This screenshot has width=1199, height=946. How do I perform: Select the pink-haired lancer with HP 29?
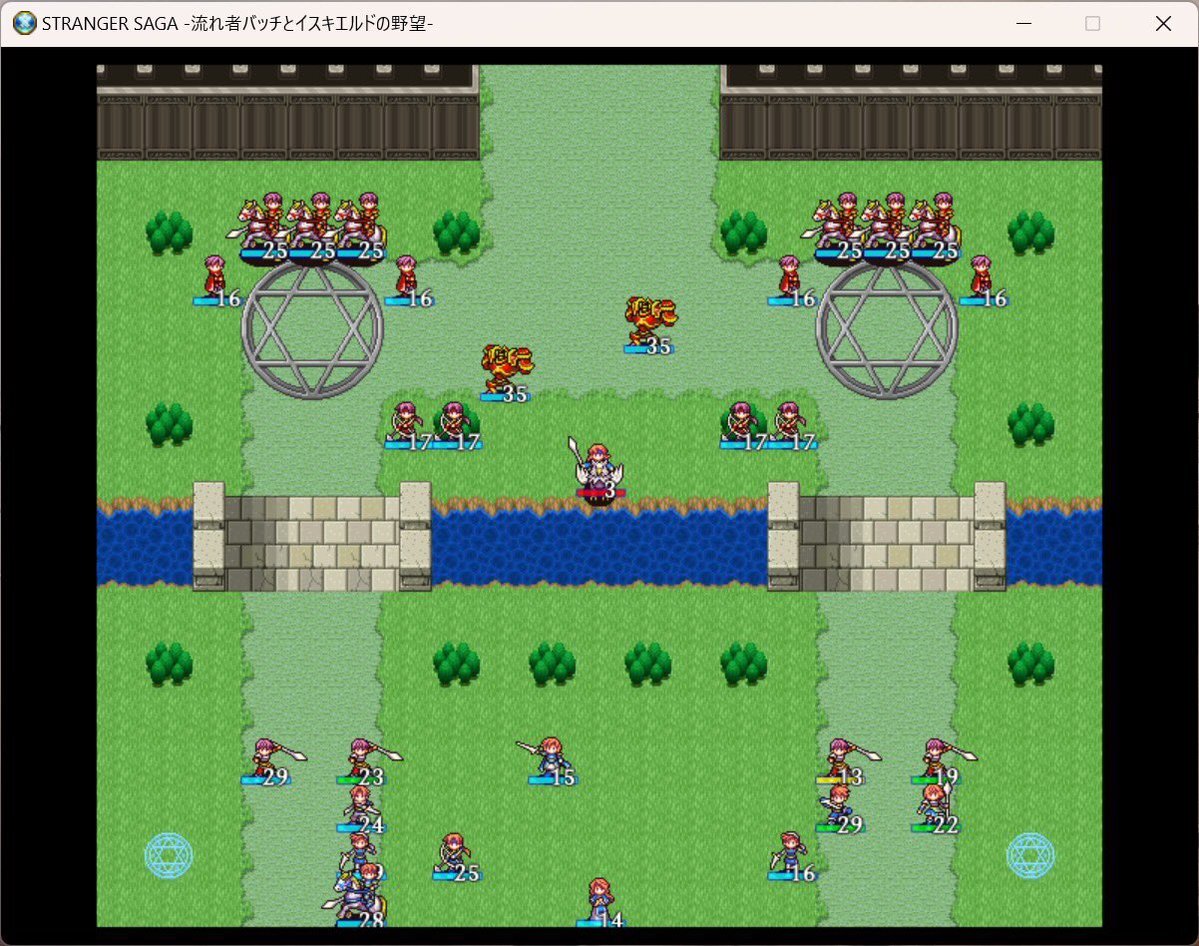tap(270, 762)
